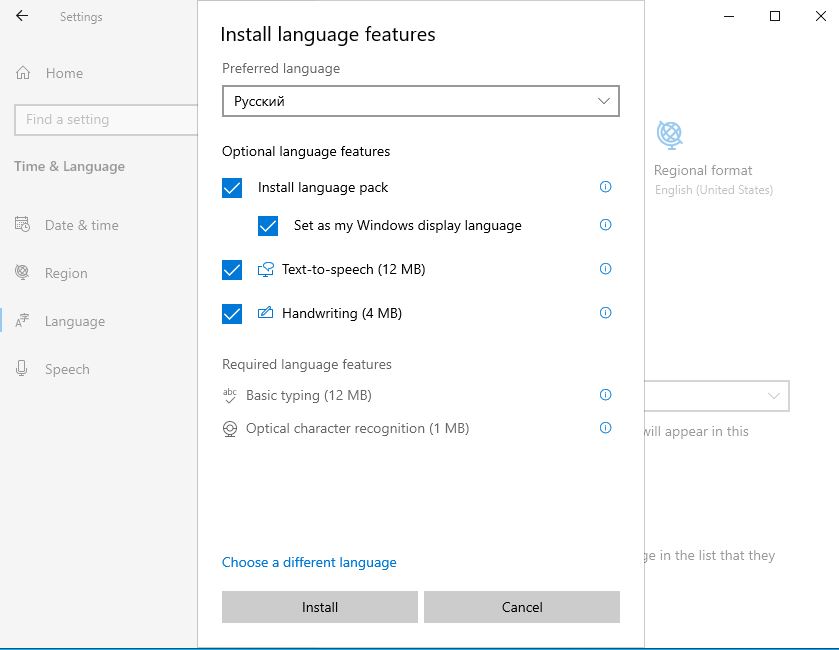Focus the Find a setting search box
Image resolution: width=839 pixels, height=650 pixels.
click(x=106, y=119)
